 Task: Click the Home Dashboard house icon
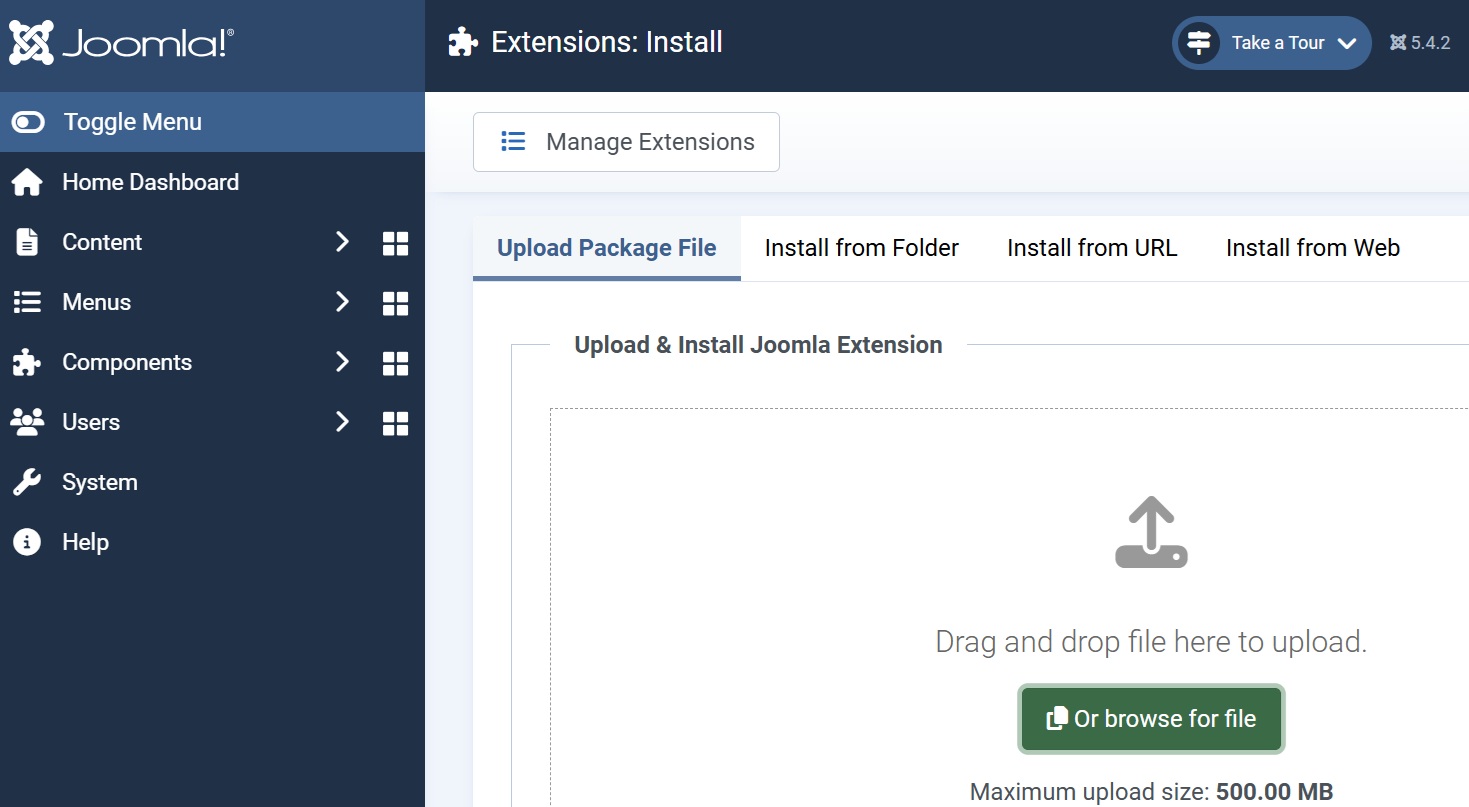[27, 183]
